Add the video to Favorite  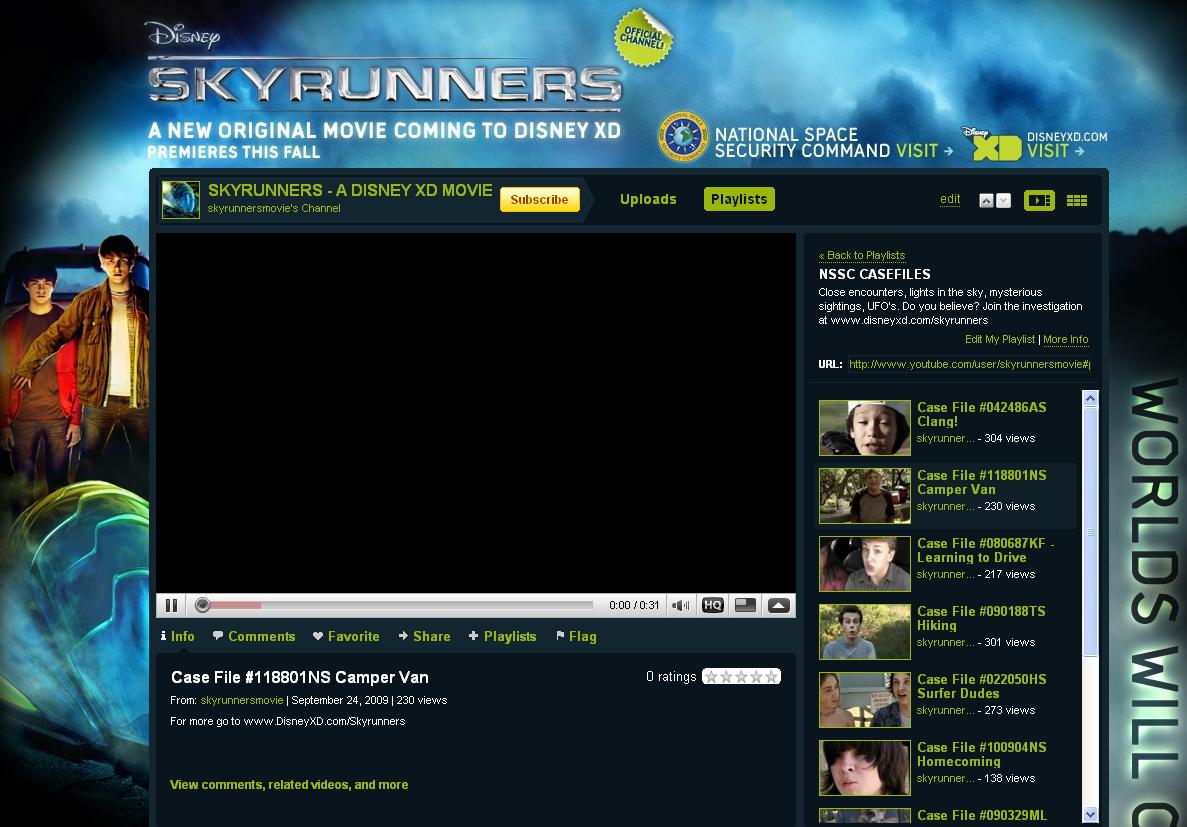pos(346,636)
